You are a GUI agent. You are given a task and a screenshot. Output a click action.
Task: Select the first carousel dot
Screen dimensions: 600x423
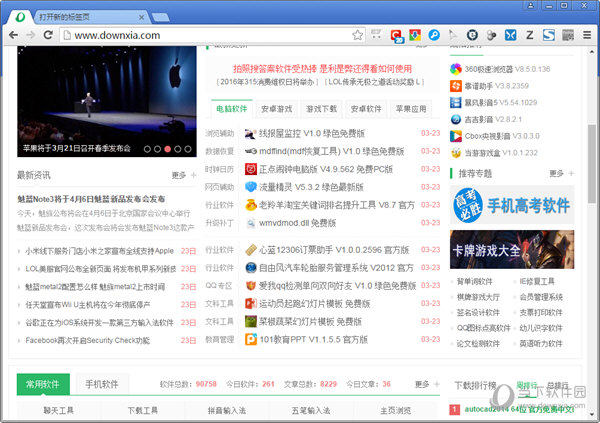point(147,149)
